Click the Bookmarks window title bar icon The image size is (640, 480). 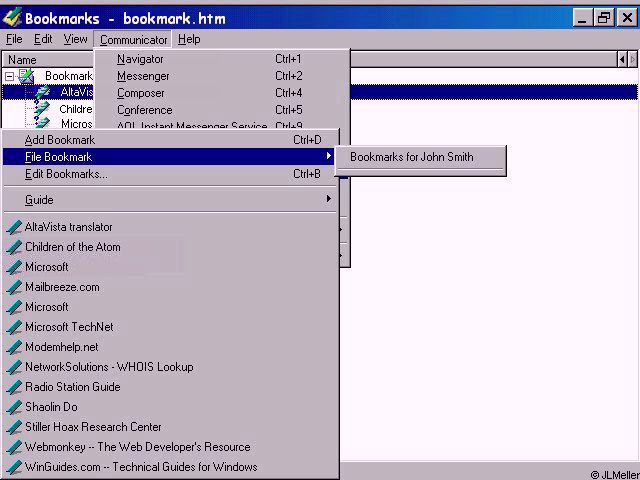[x=12, y=18]
